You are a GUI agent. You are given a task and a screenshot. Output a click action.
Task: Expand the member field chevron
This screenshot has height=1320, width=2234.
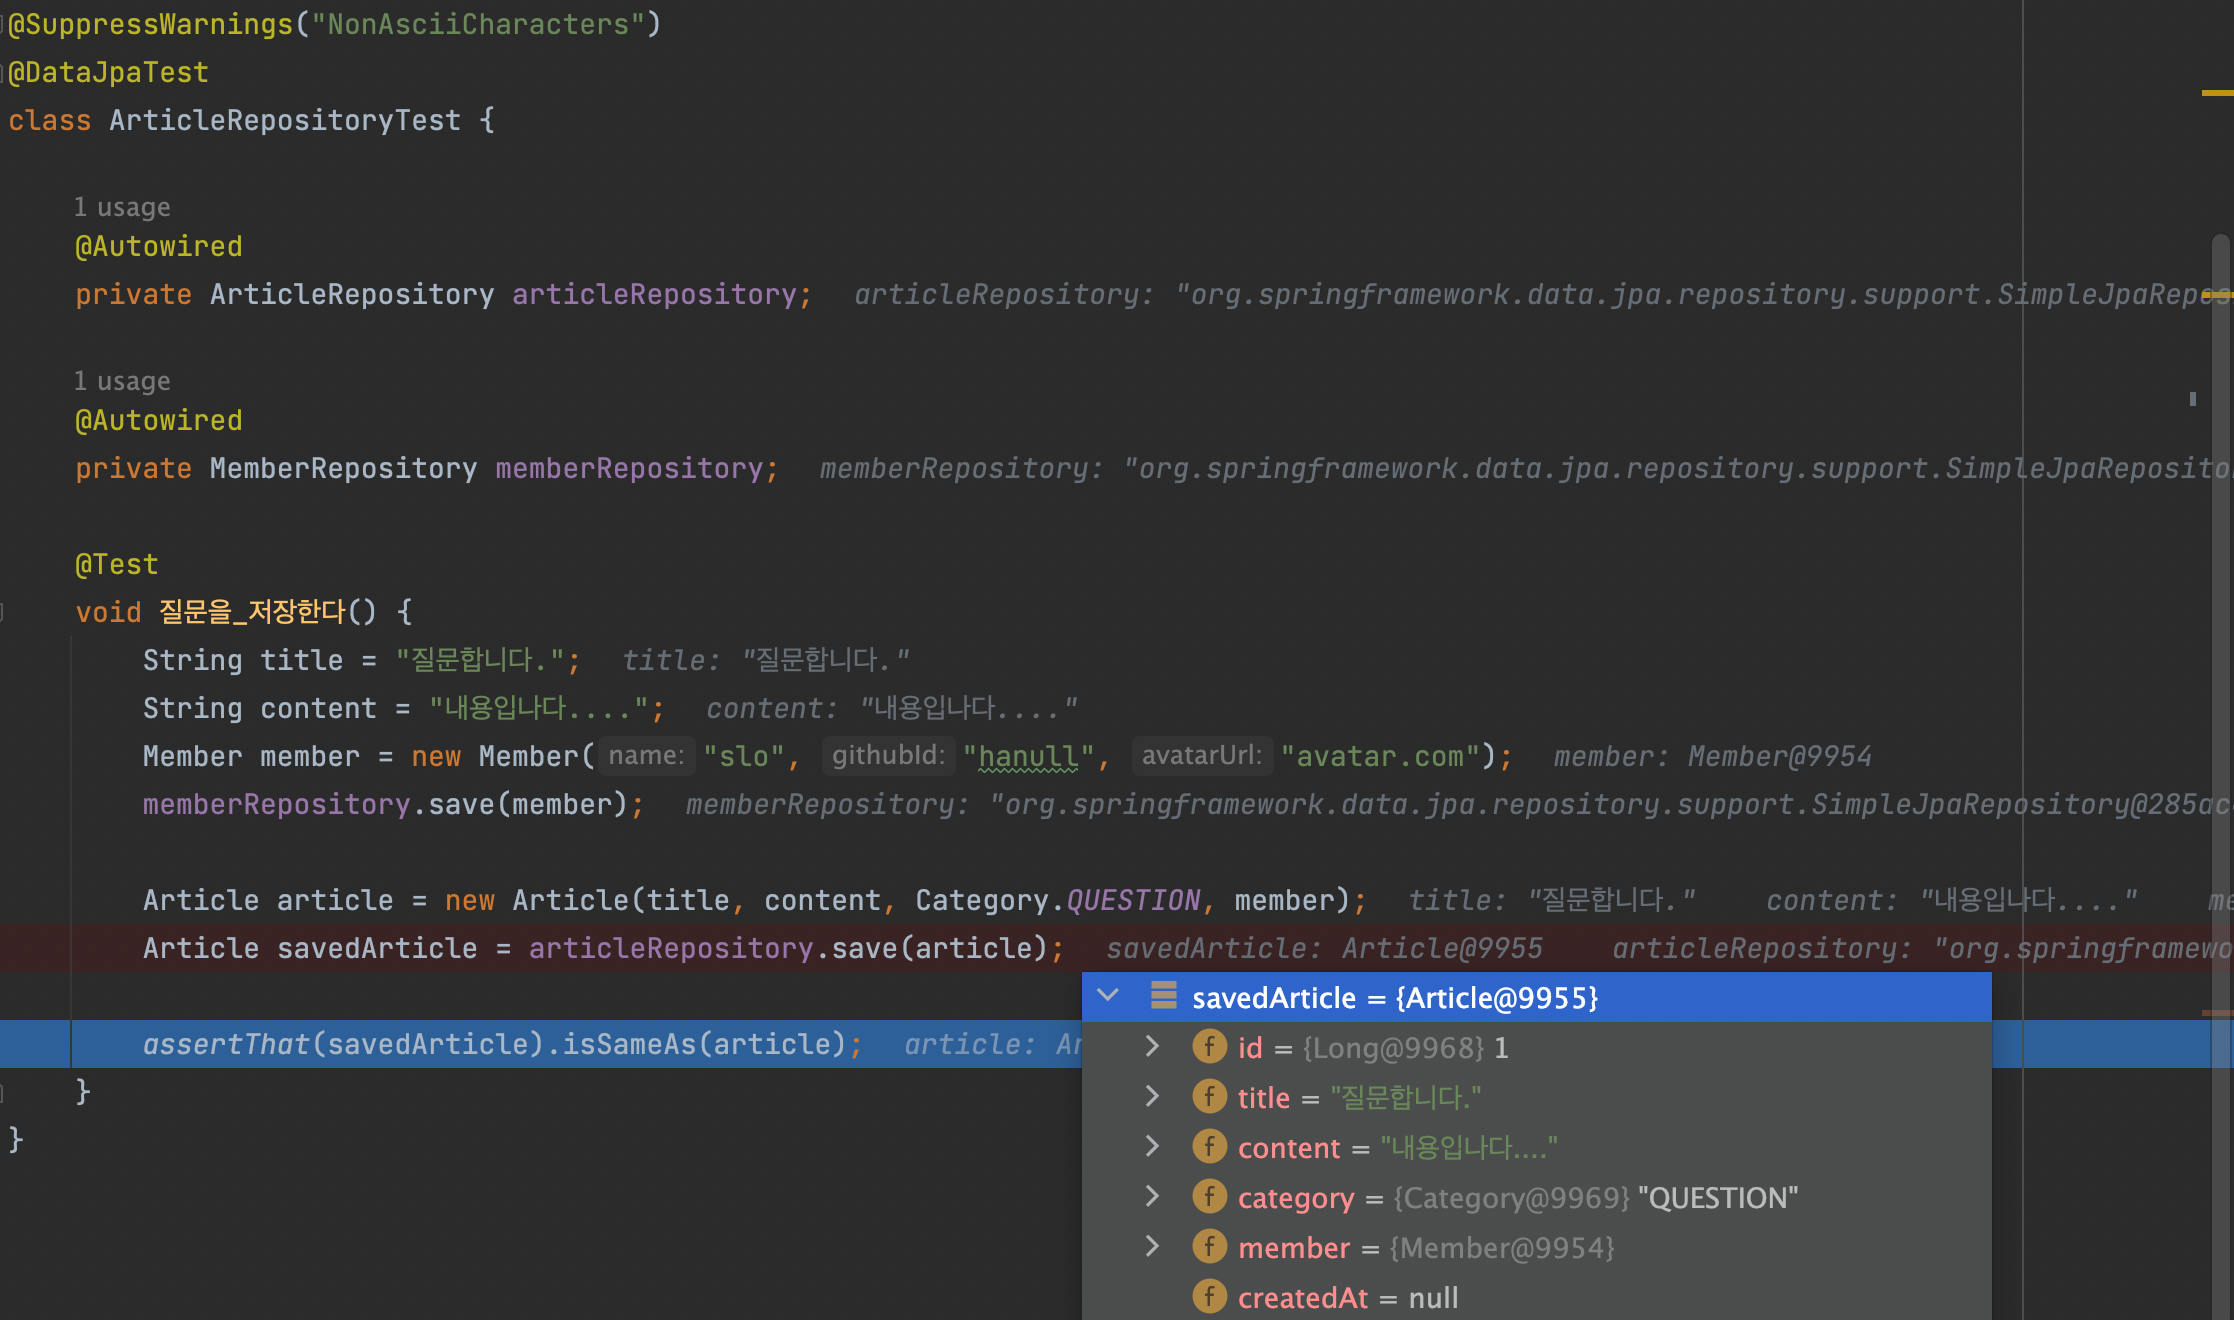1152,1247
